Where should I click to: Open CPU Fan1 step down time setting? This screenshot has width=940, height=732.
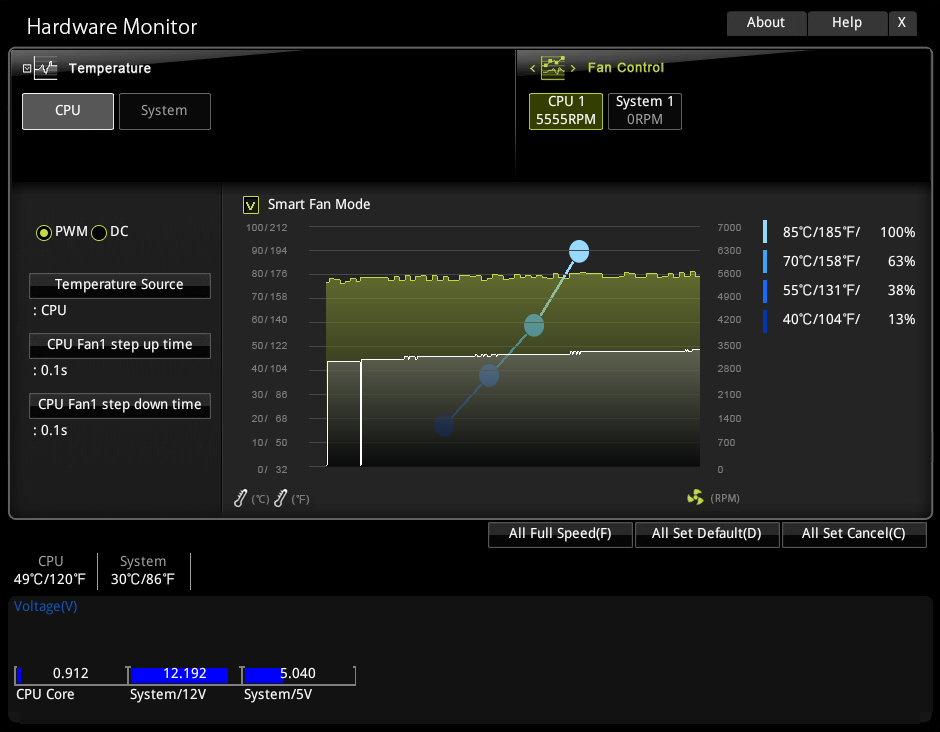(120, 405)
